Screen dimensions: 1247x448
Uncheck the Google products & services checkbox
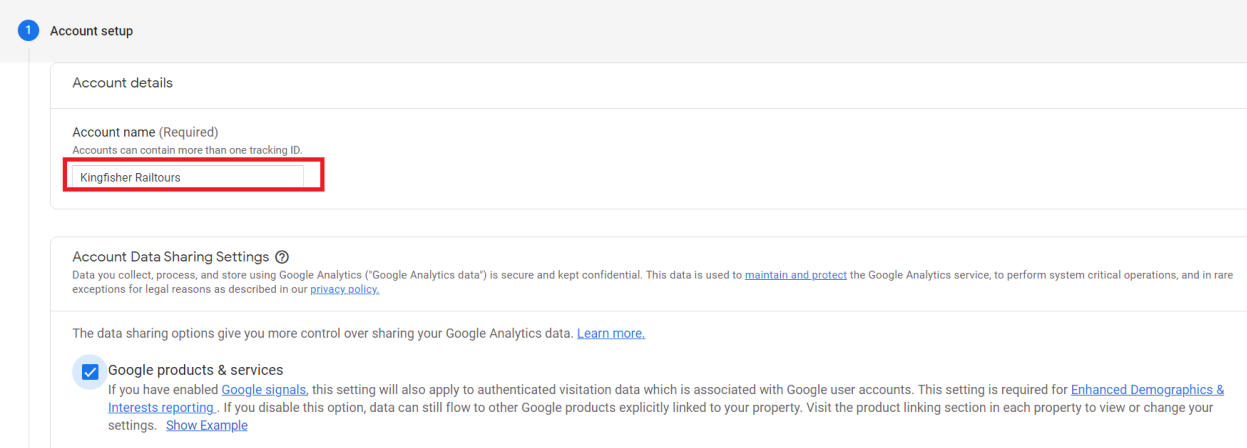90,372
